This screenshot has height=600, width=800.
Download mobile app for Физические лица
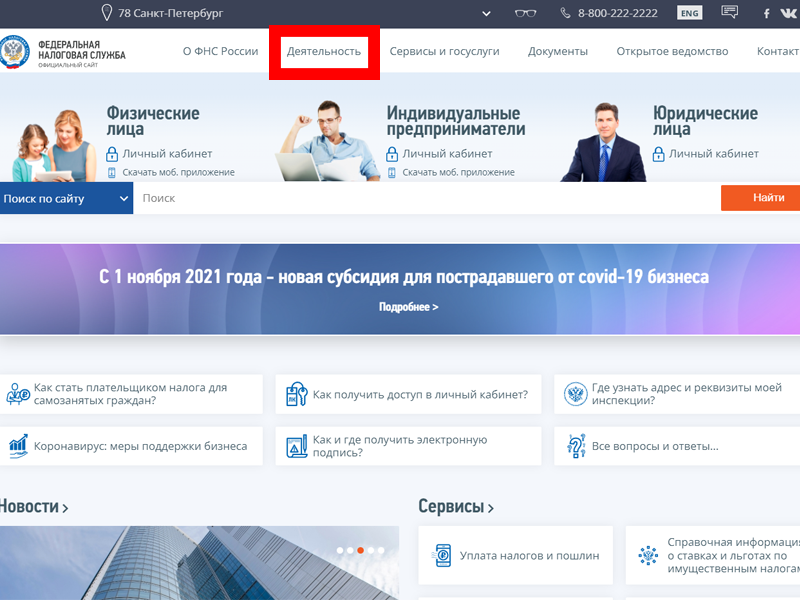(179, 172)
